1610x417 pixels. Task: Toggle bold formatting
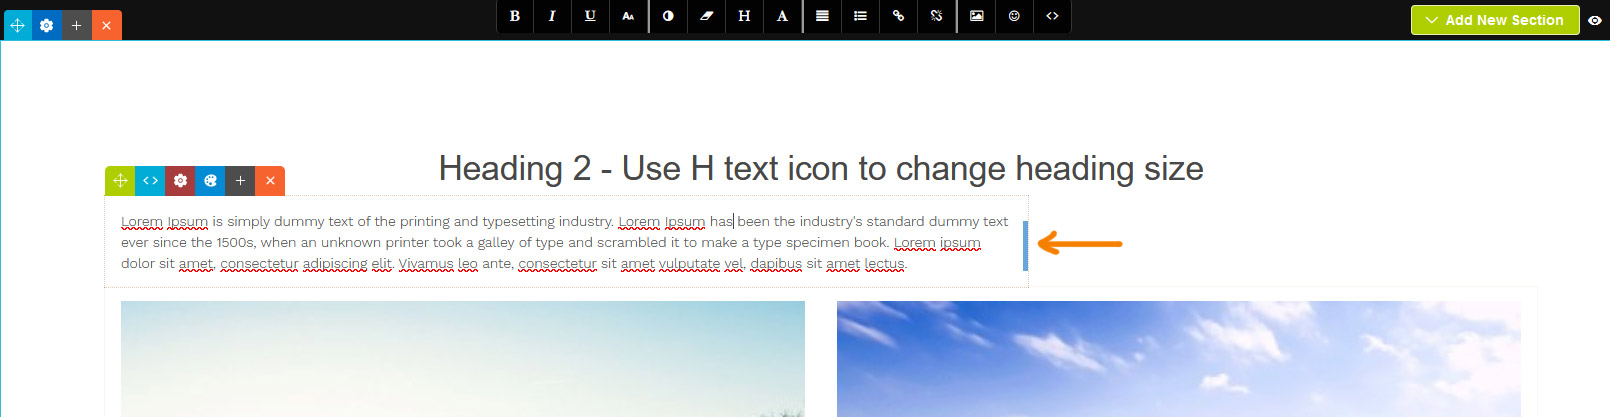point(515,16)
